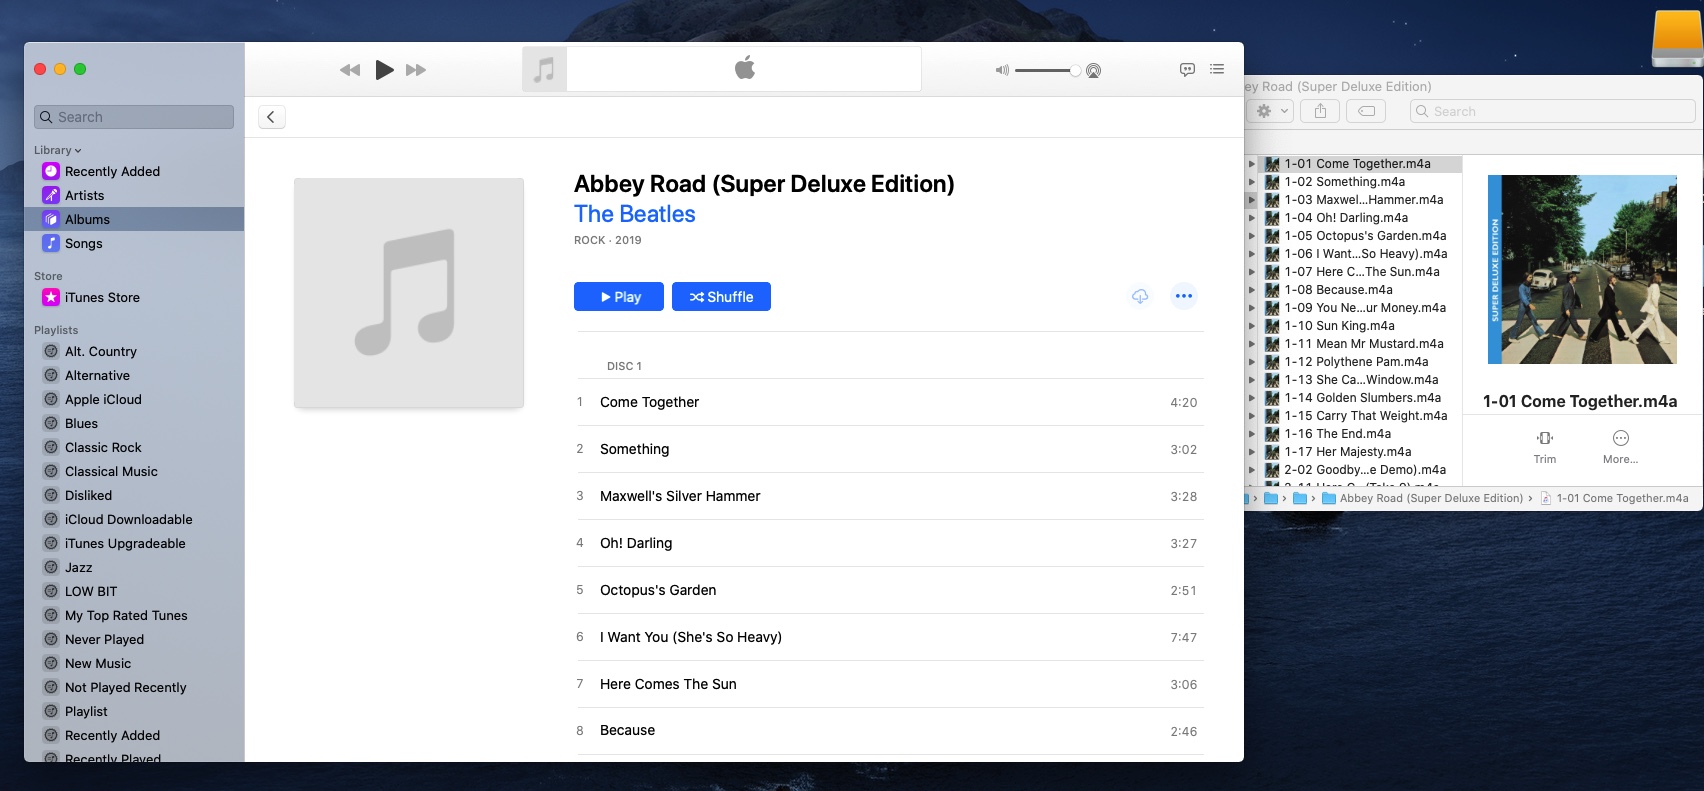The image size is (1704, 791).
Task: Show the lyrics panel
Action: point(1187,70)
